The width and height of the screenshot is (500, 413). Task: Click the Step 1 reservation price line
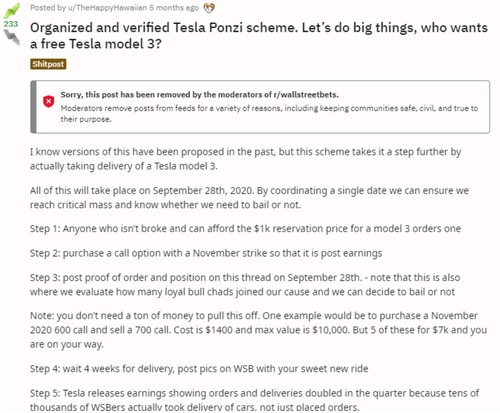245,229
